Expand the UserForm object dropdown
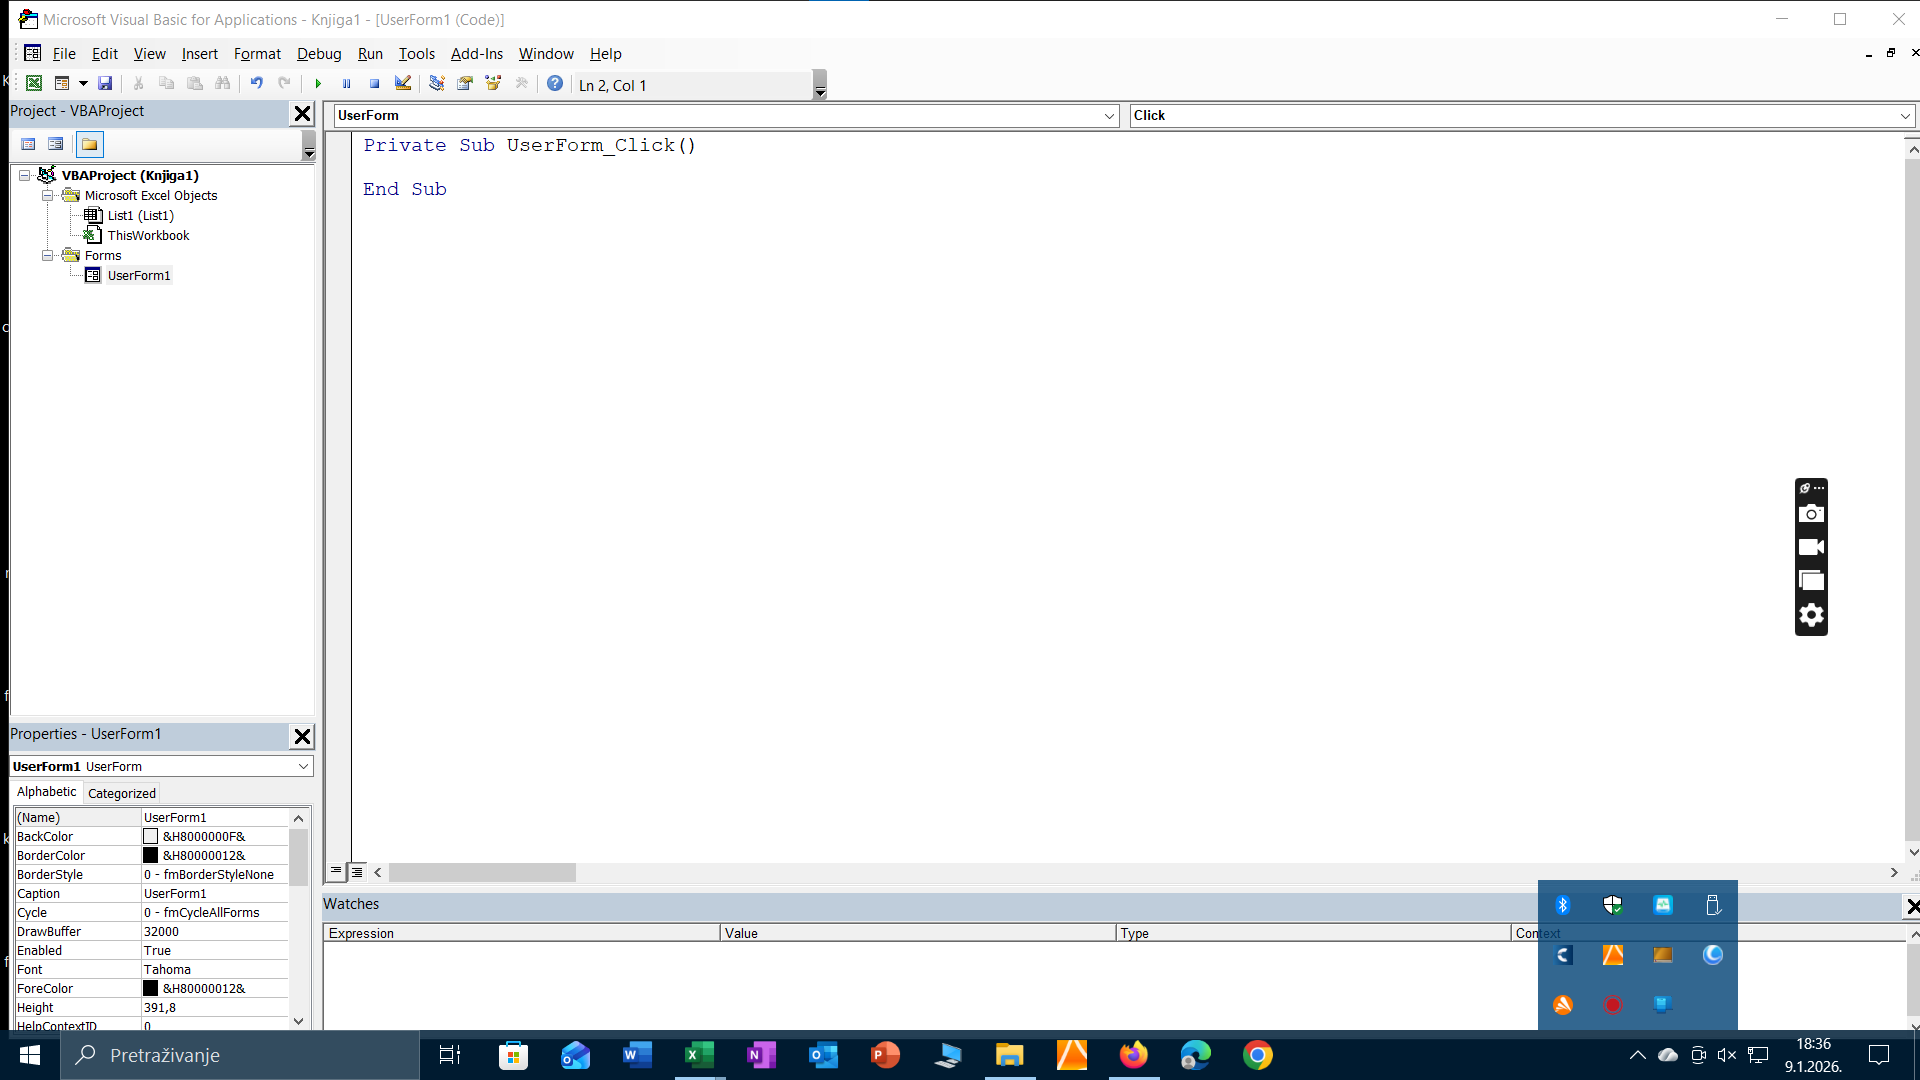Screen dimensions: 1920x1080 [x=1108, y=116]
